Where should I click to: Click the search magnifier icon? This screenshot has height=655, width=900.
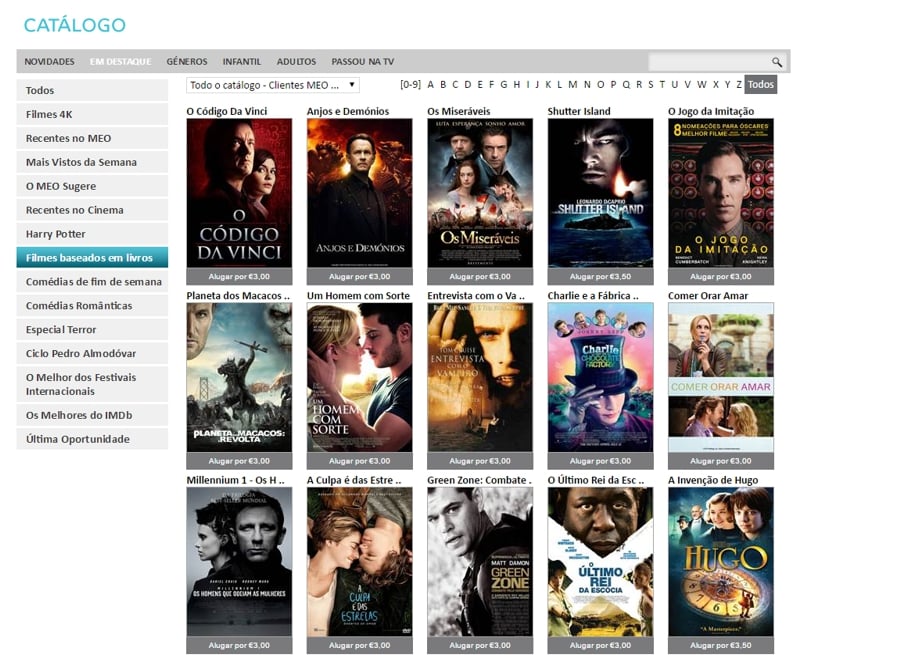tap(777, 62)
